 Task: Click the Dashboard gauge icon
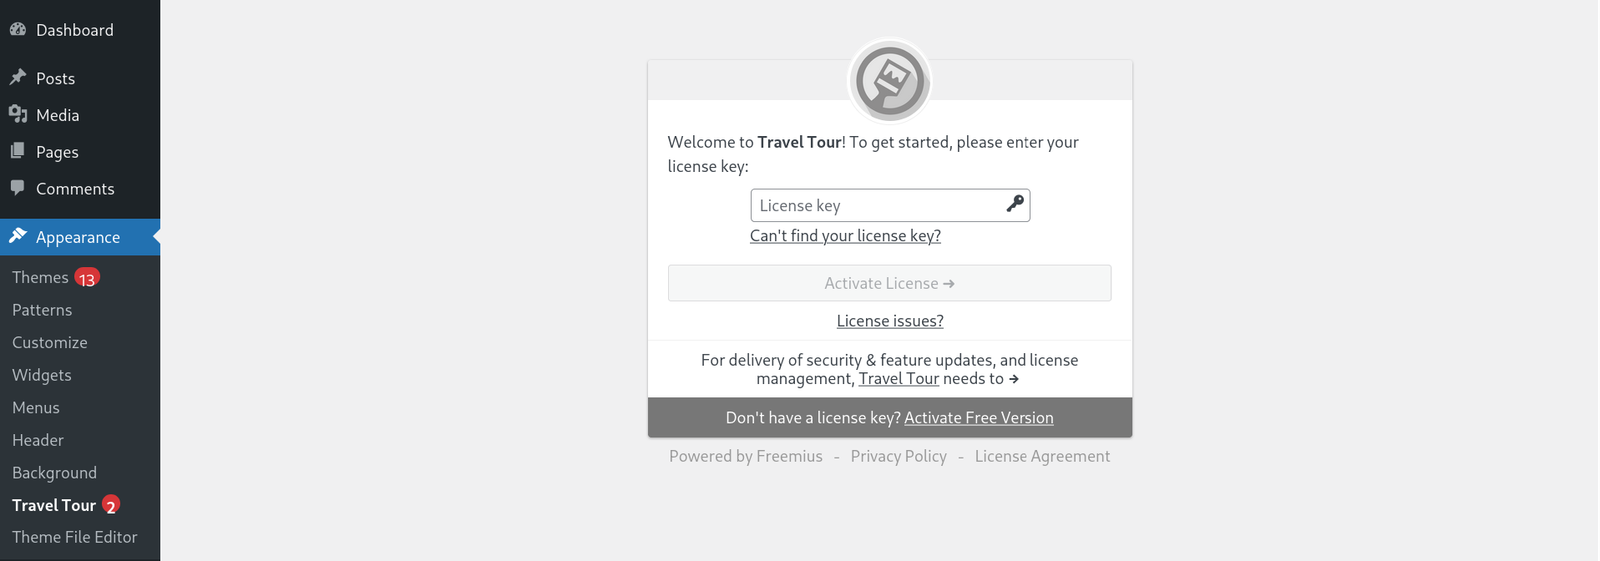click(x=18, y=30)
